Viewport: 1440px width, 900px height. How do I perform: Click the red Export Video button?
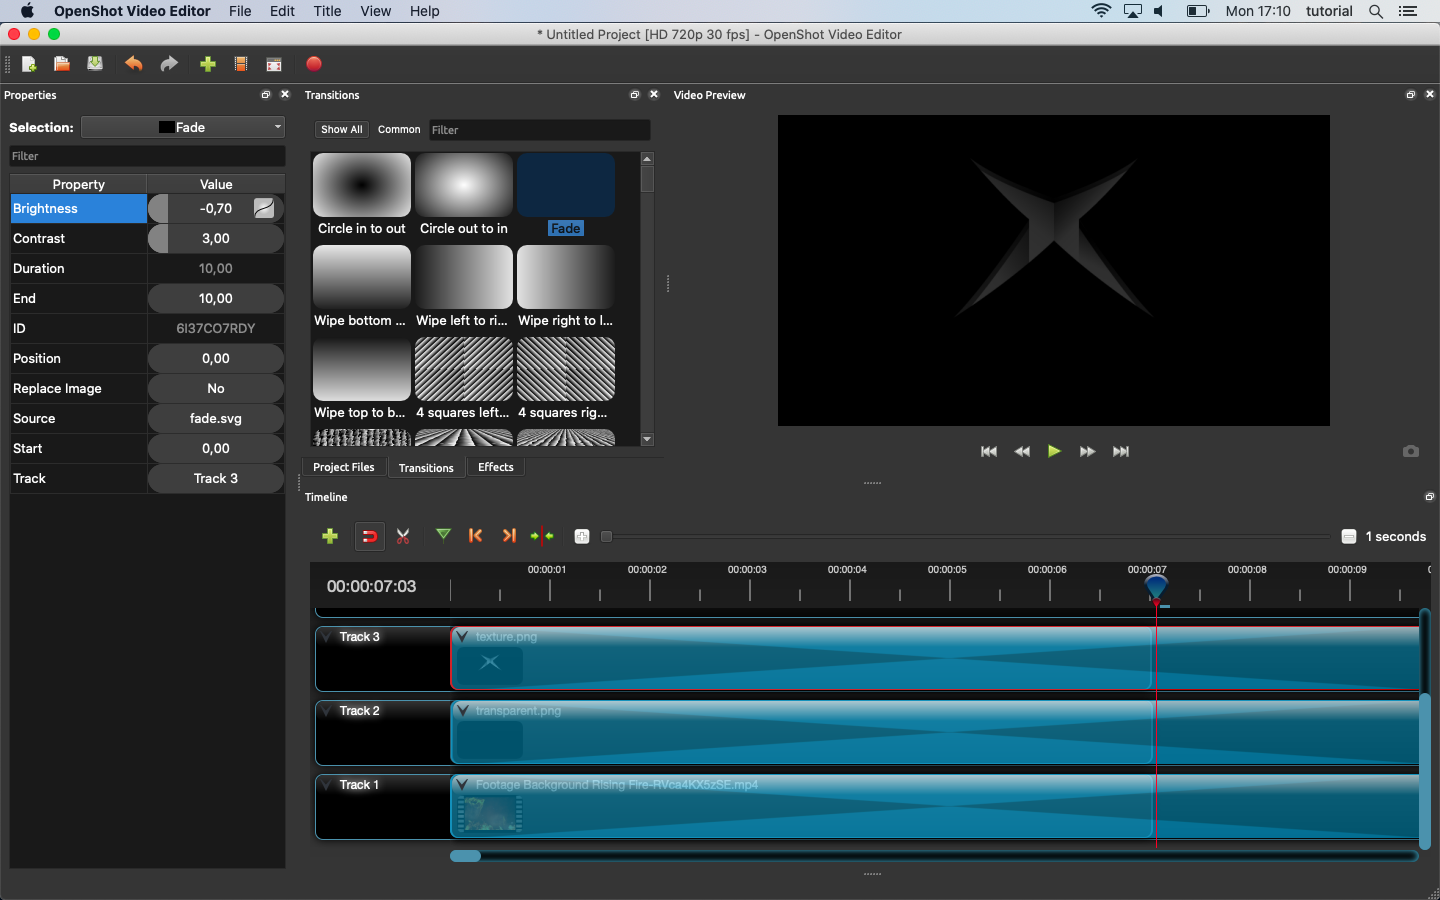(314, 64)
